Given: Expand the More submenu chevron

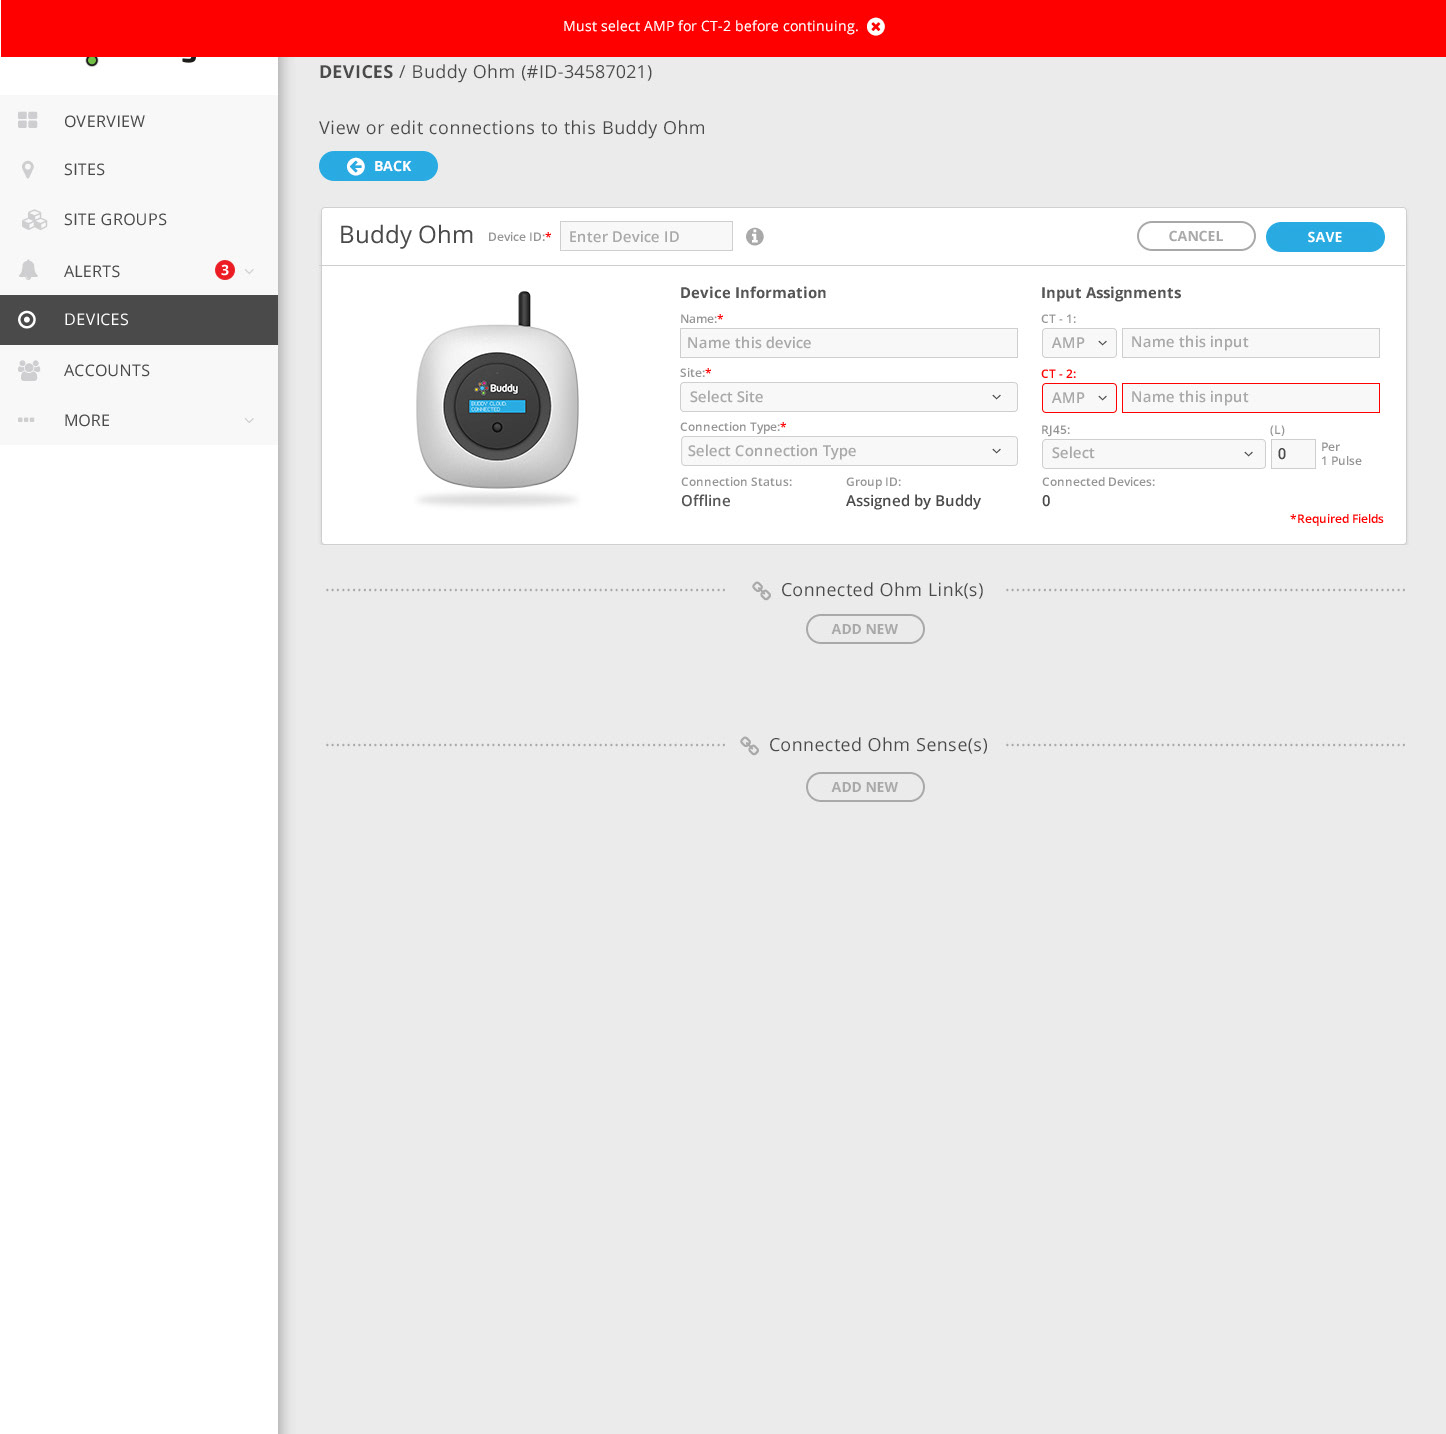Looking at the screenshot, I should [x=249, y=421].
